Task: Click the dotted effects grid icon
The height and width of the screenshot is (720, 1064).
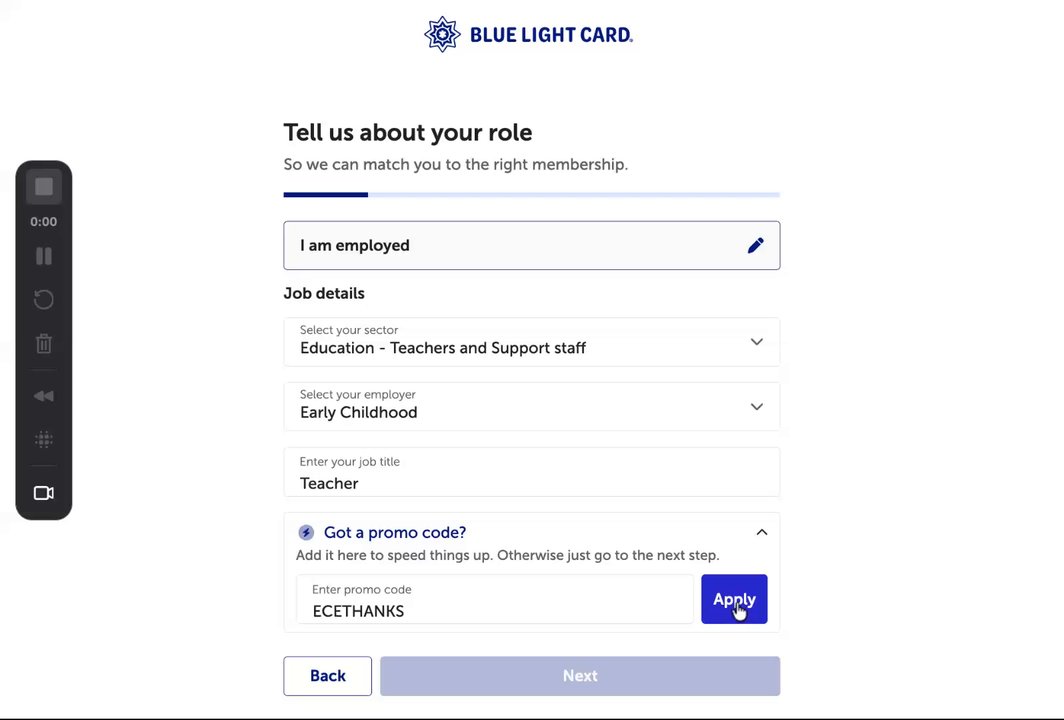Action: [44, 440]
